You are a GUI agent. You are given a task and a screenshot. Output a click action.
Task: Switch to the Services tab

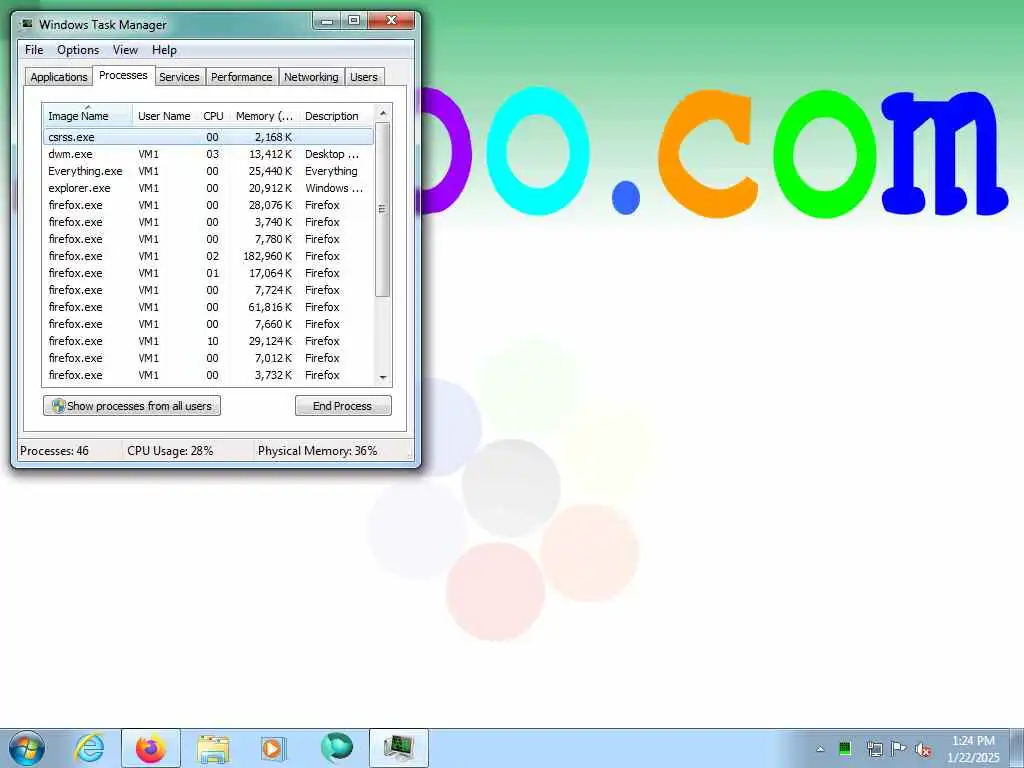(x=180, y=76)
